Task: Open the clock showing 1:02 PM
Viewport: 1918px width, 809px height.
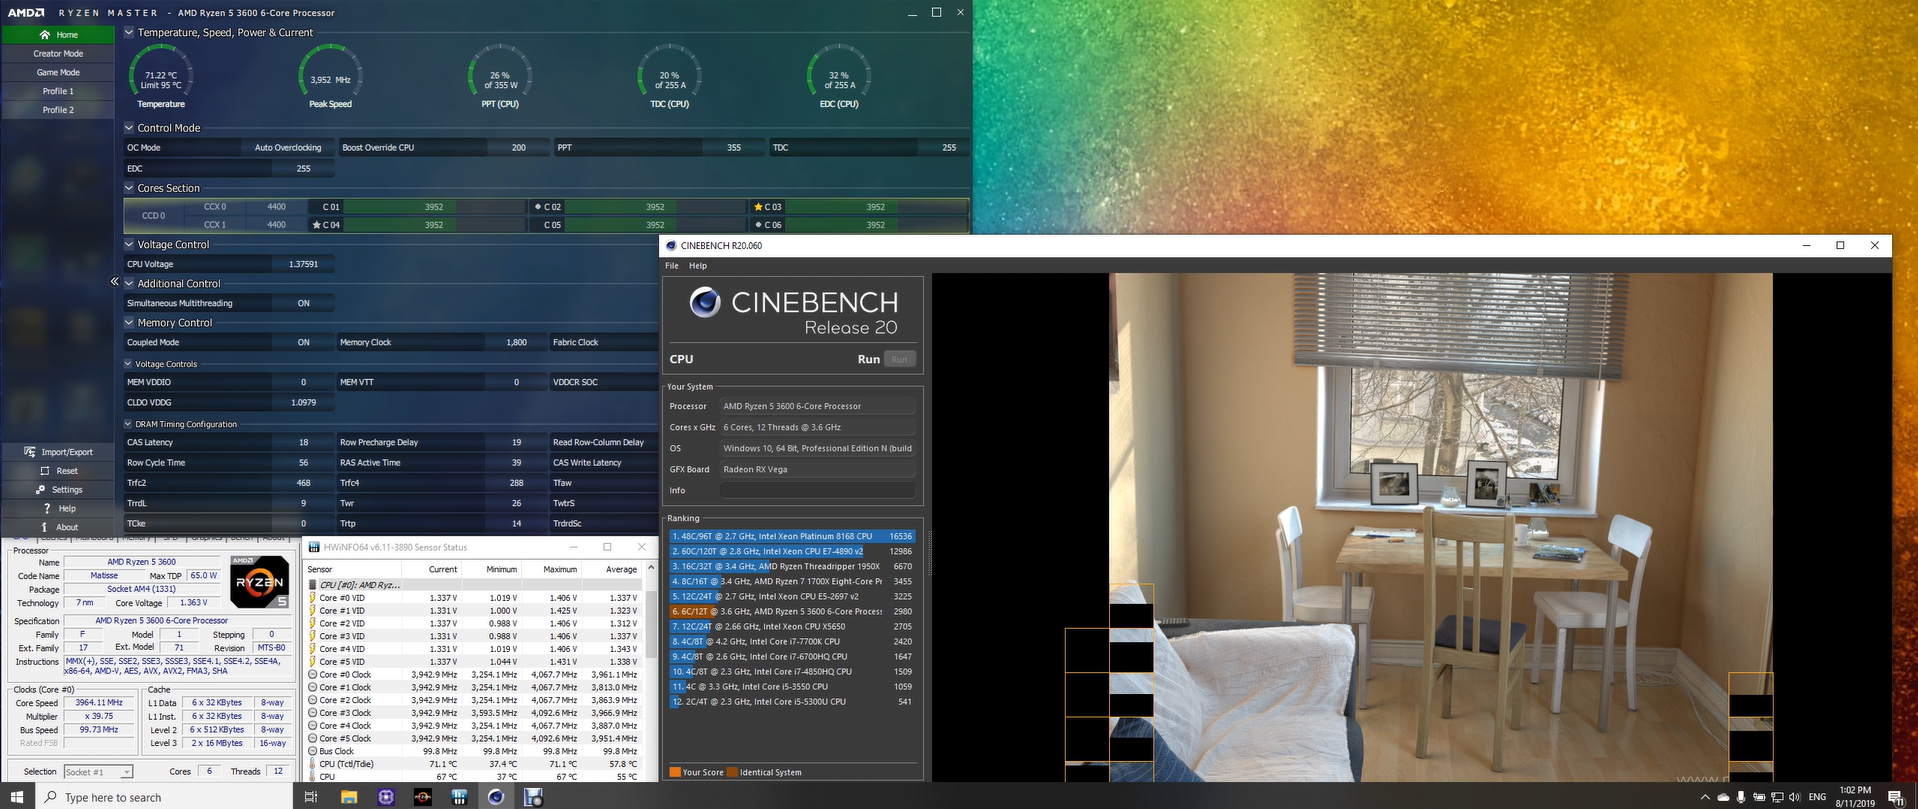Action: pos(1855,797)
